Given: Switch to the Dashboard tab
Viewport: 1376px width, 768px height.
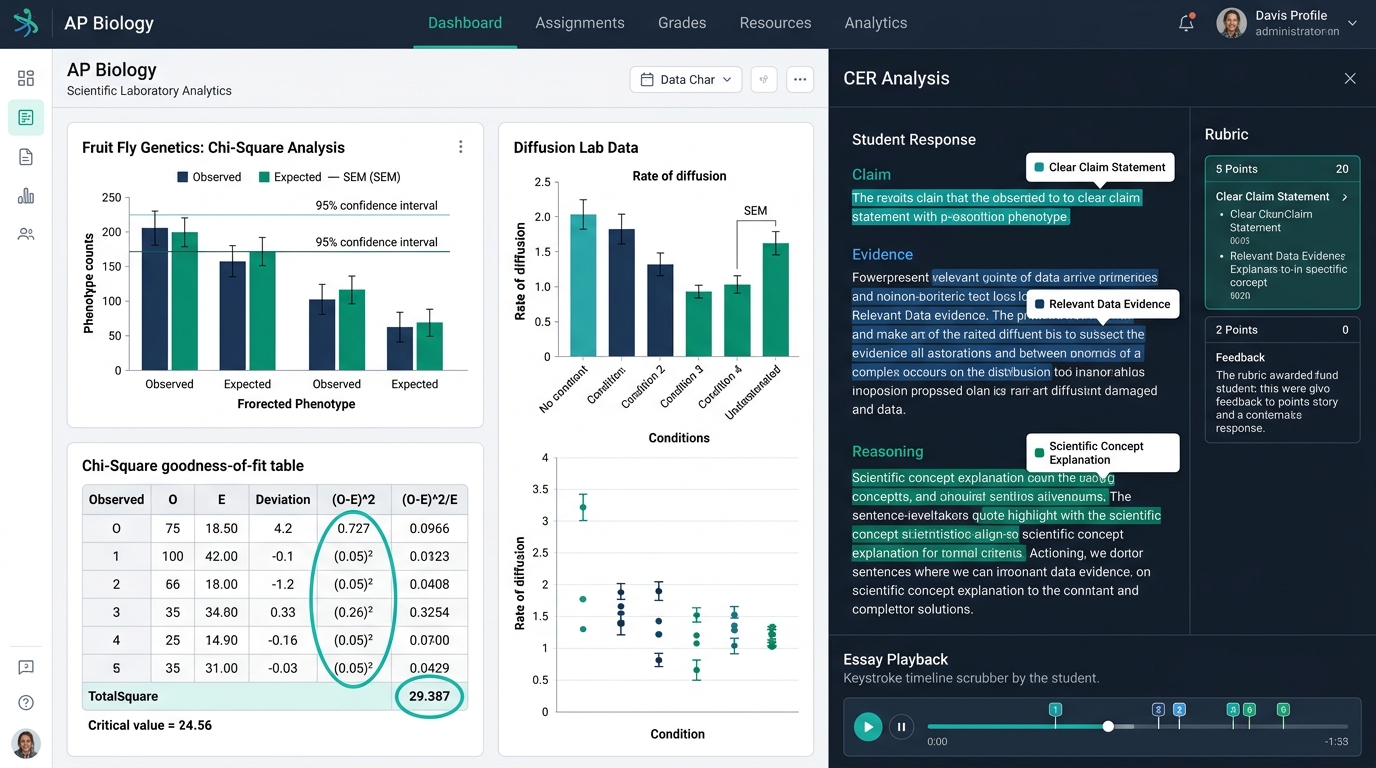Looking at the screenshot, I should pos(465,23).
